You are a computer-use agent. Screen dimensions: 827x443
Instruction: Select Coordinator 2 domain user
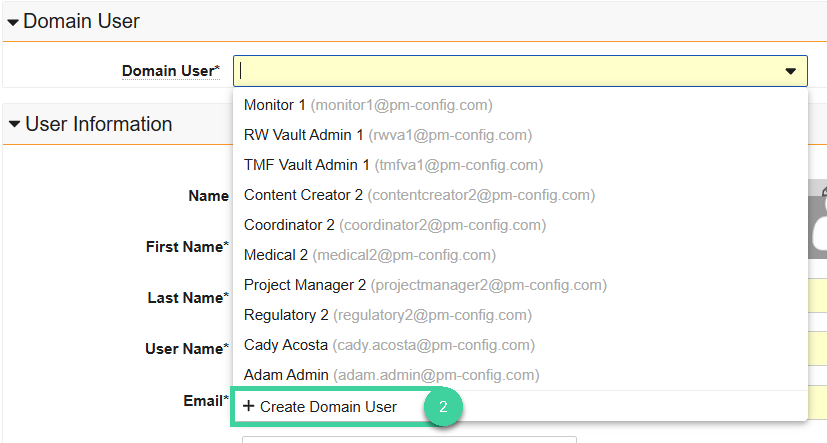click(x=520, y=225)
